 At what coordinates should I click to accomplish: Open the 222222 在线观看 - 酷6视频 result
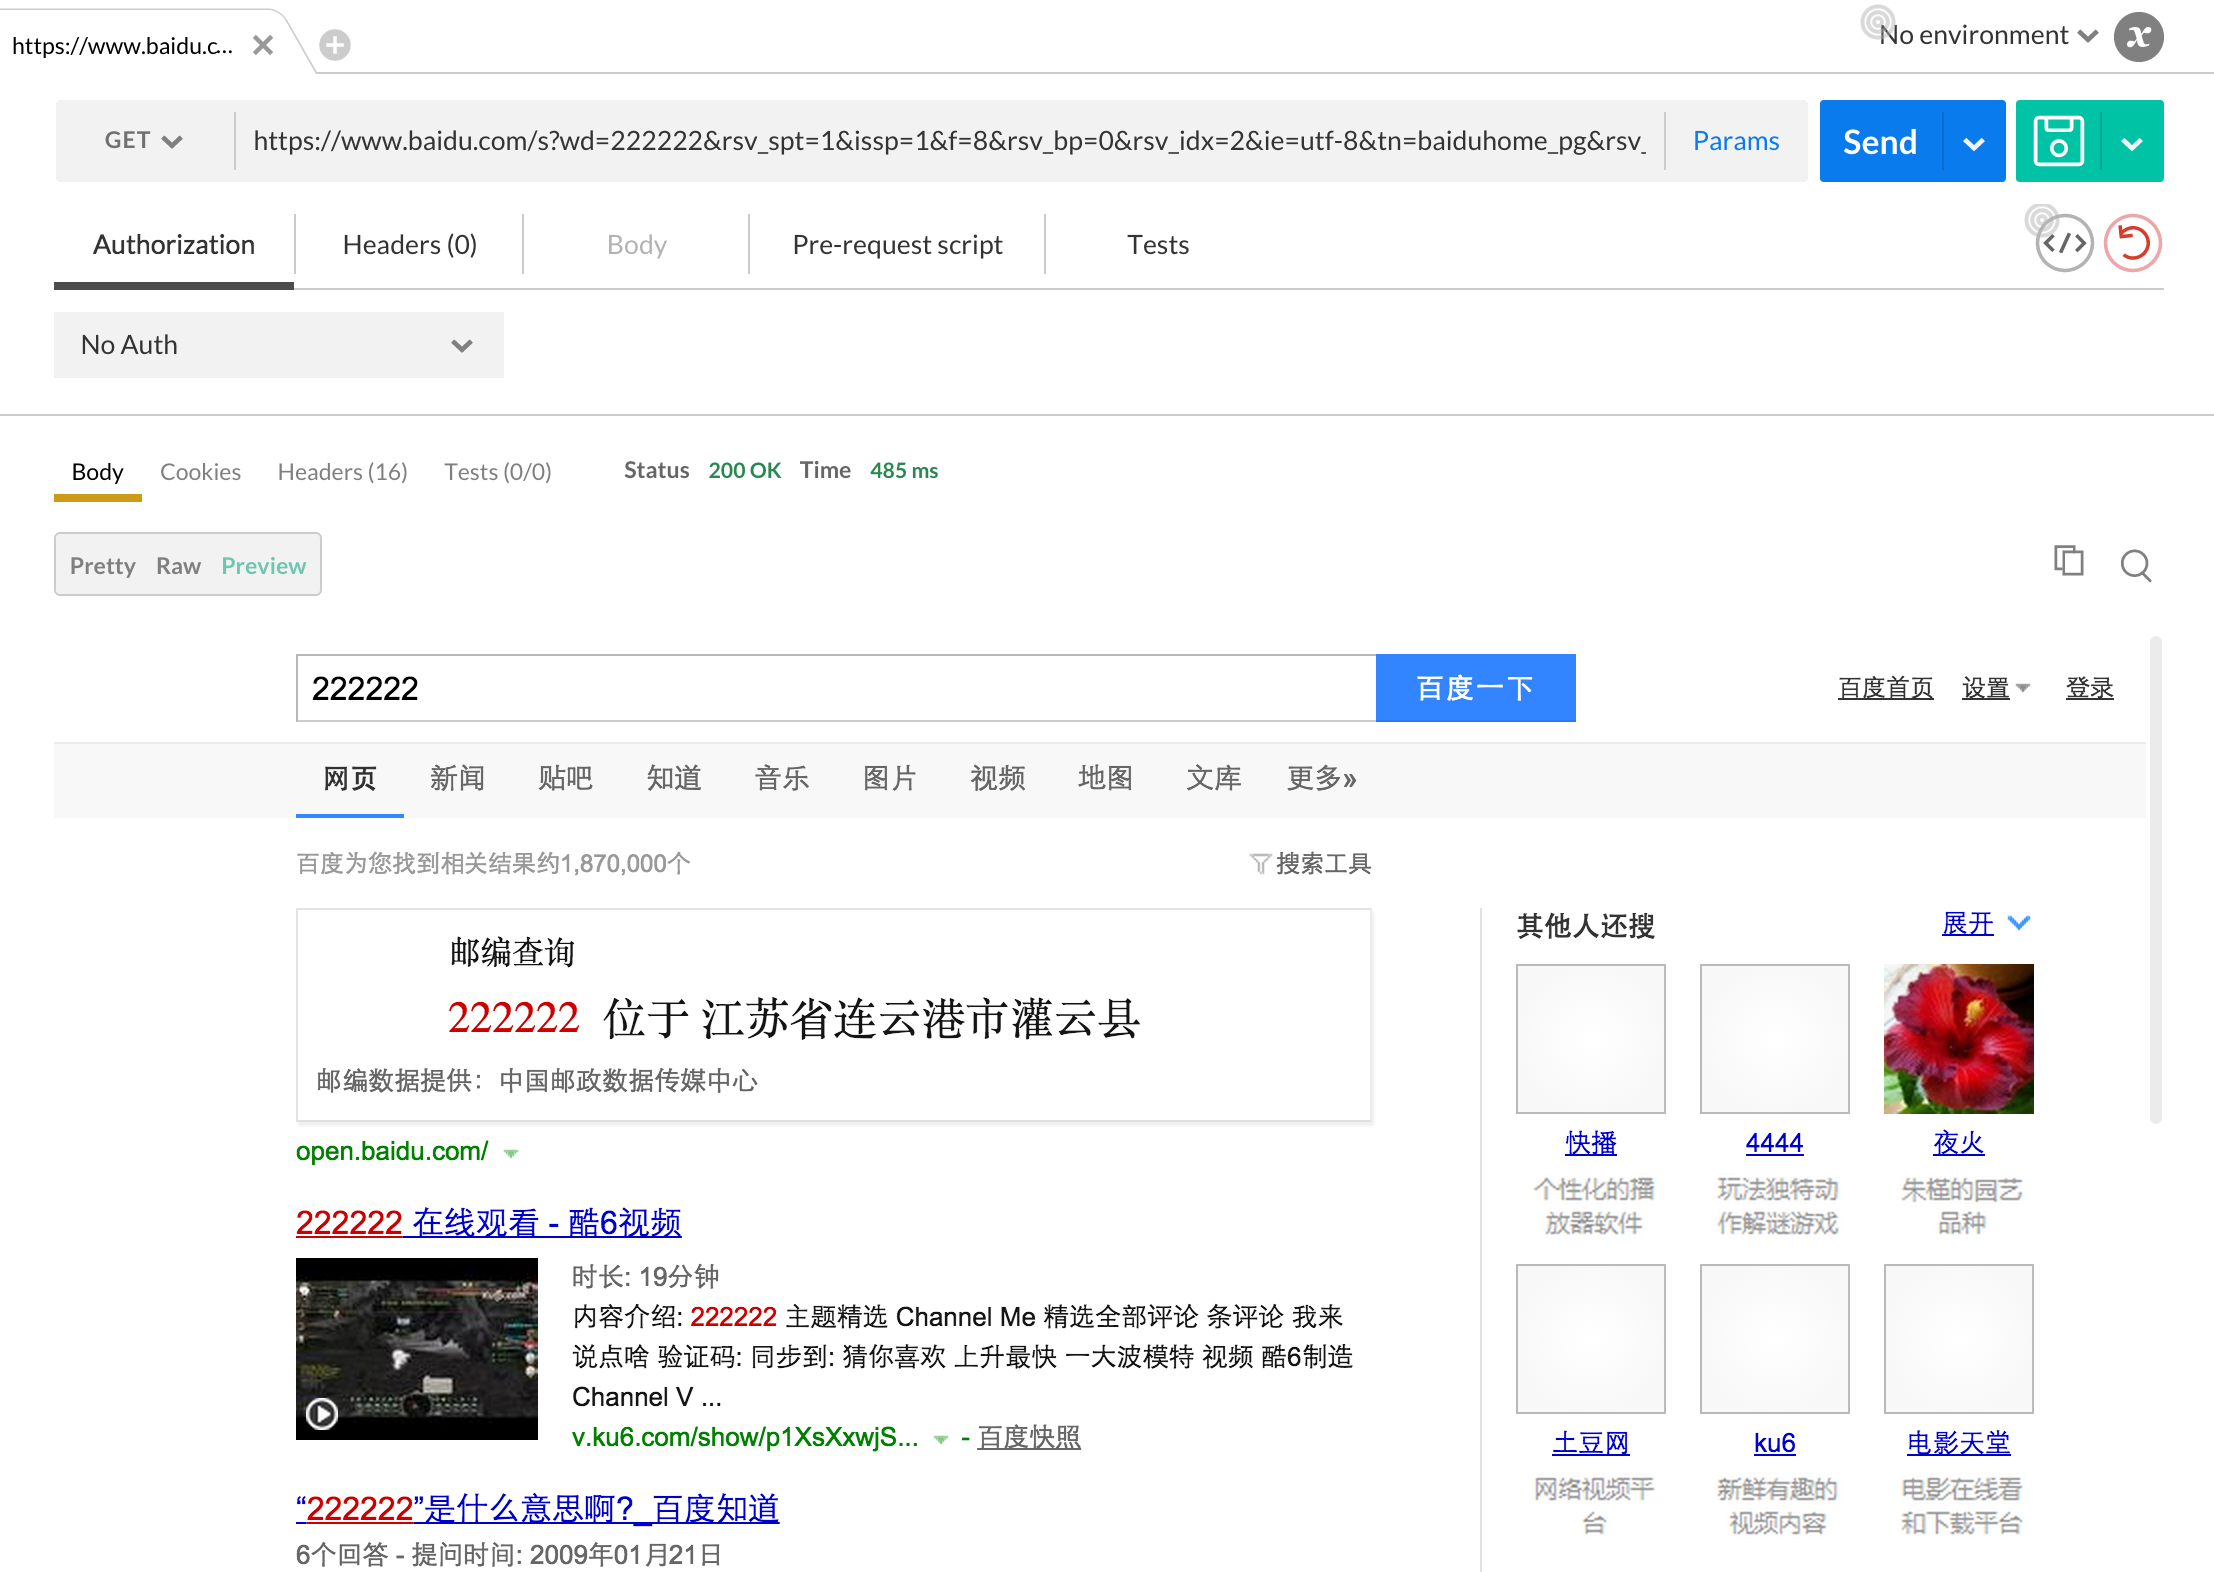pyautogui.click(x=488, y=1222)
